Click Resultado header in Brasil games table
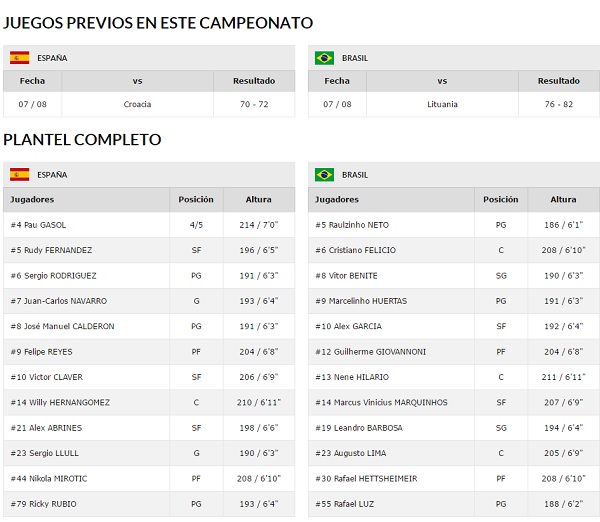Image resolution: width=600 pixels, height=522 pixels. coord(559,81)
